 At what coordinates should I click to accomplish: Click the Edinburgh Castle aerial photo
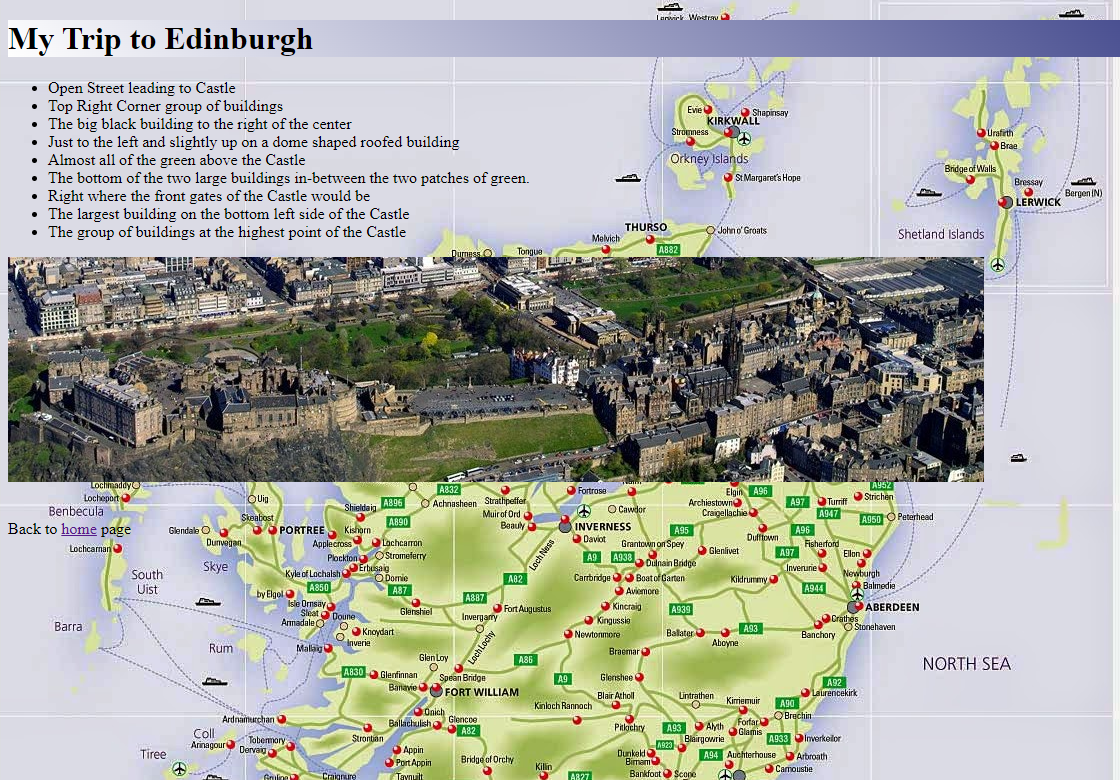point(496,369)
